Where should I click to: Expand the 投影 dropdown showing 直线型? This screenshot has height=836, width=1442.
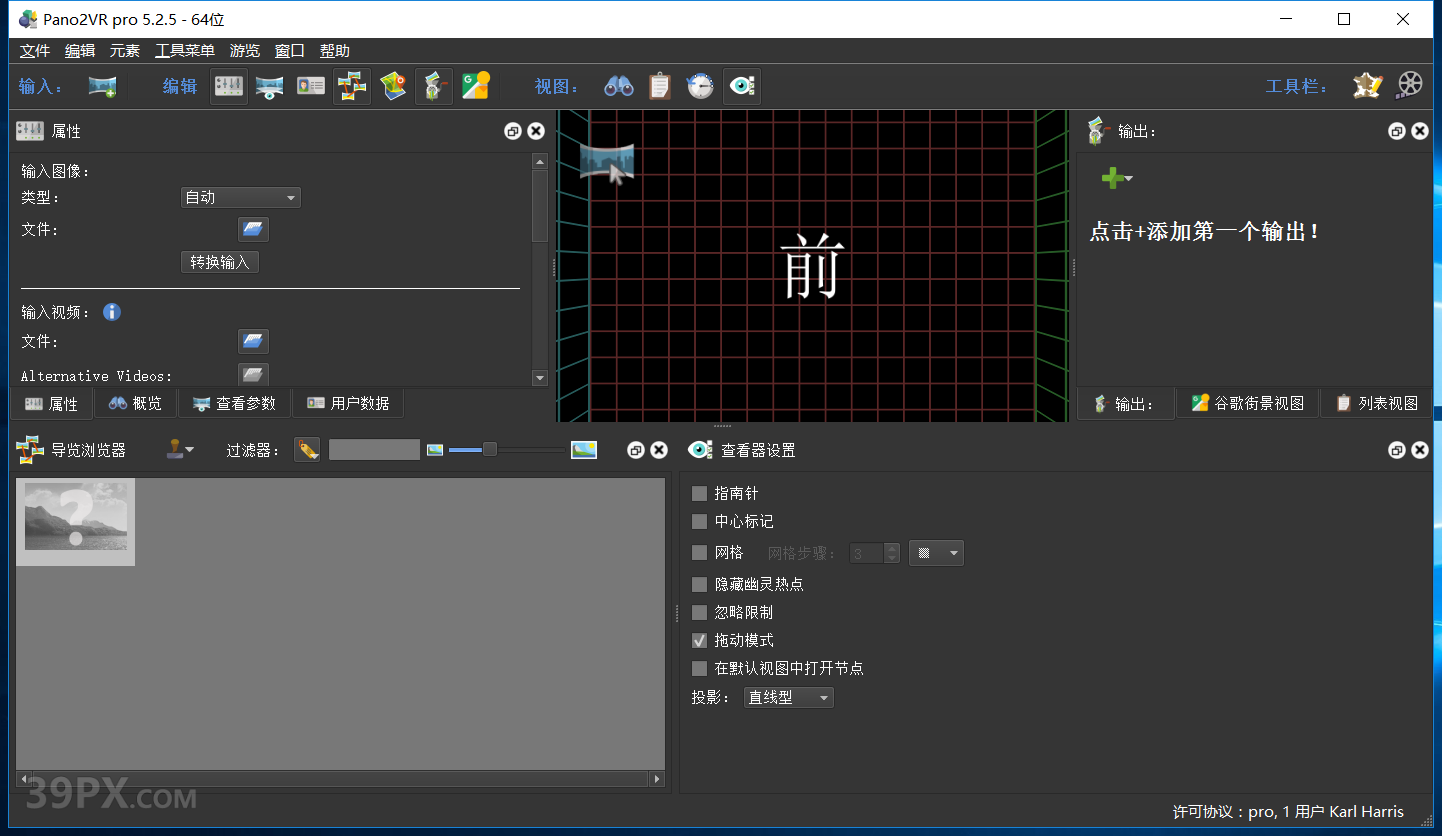tap(789, 698)
